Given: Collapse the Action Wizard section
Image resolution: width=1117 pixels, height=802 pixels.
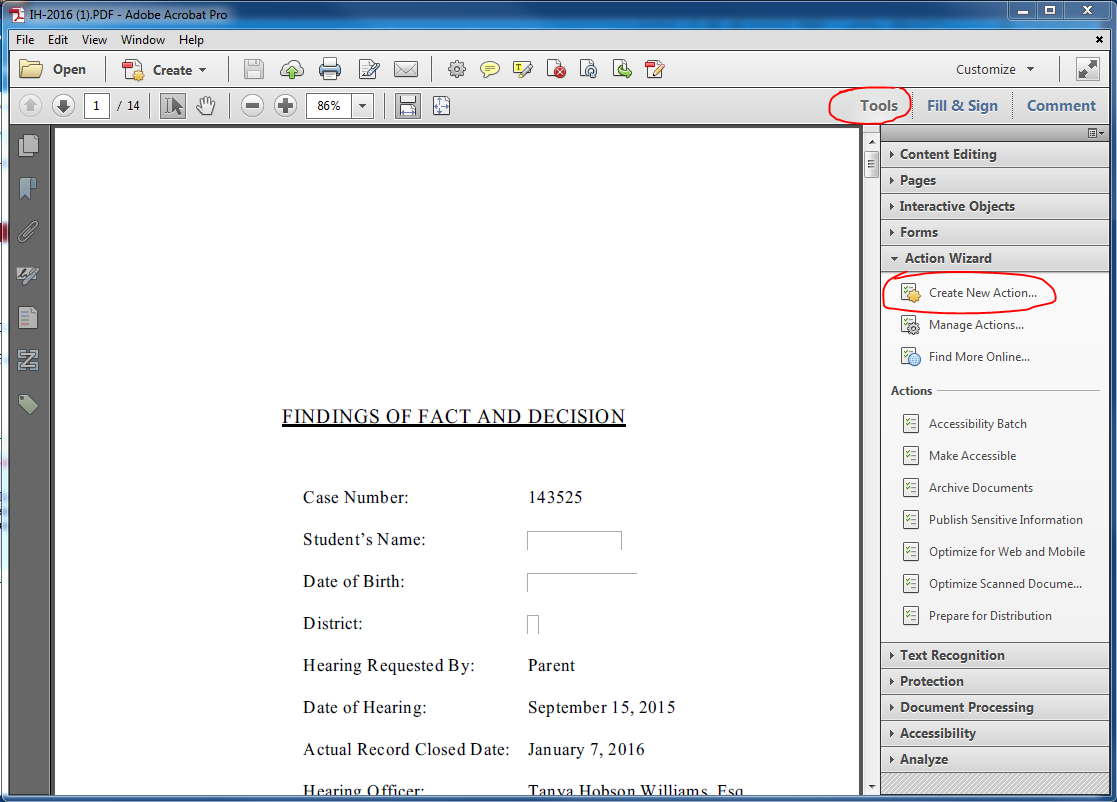Looking at the screenshot, I should click(x=947, y=258).
